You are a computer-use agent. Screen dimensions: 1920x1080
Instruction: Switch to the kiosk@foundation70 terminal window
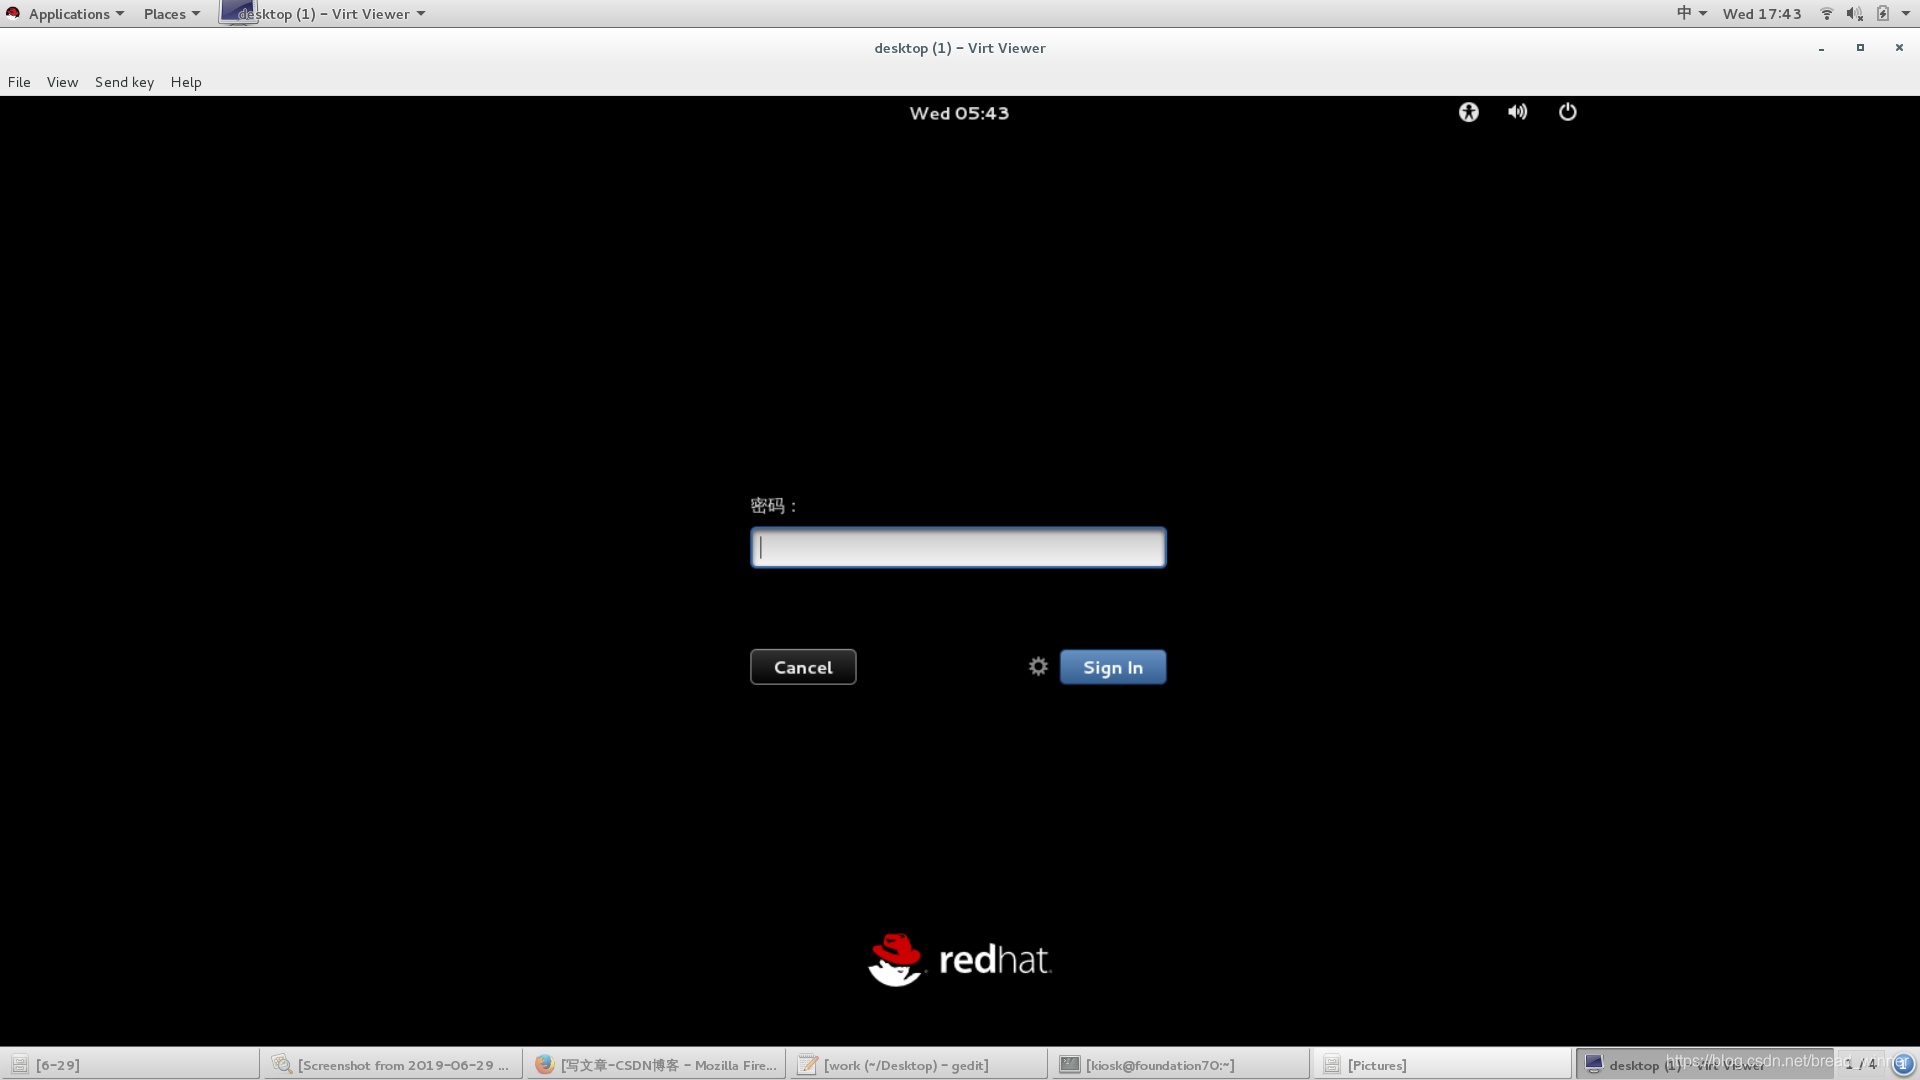click(x=1180, y=1064)
